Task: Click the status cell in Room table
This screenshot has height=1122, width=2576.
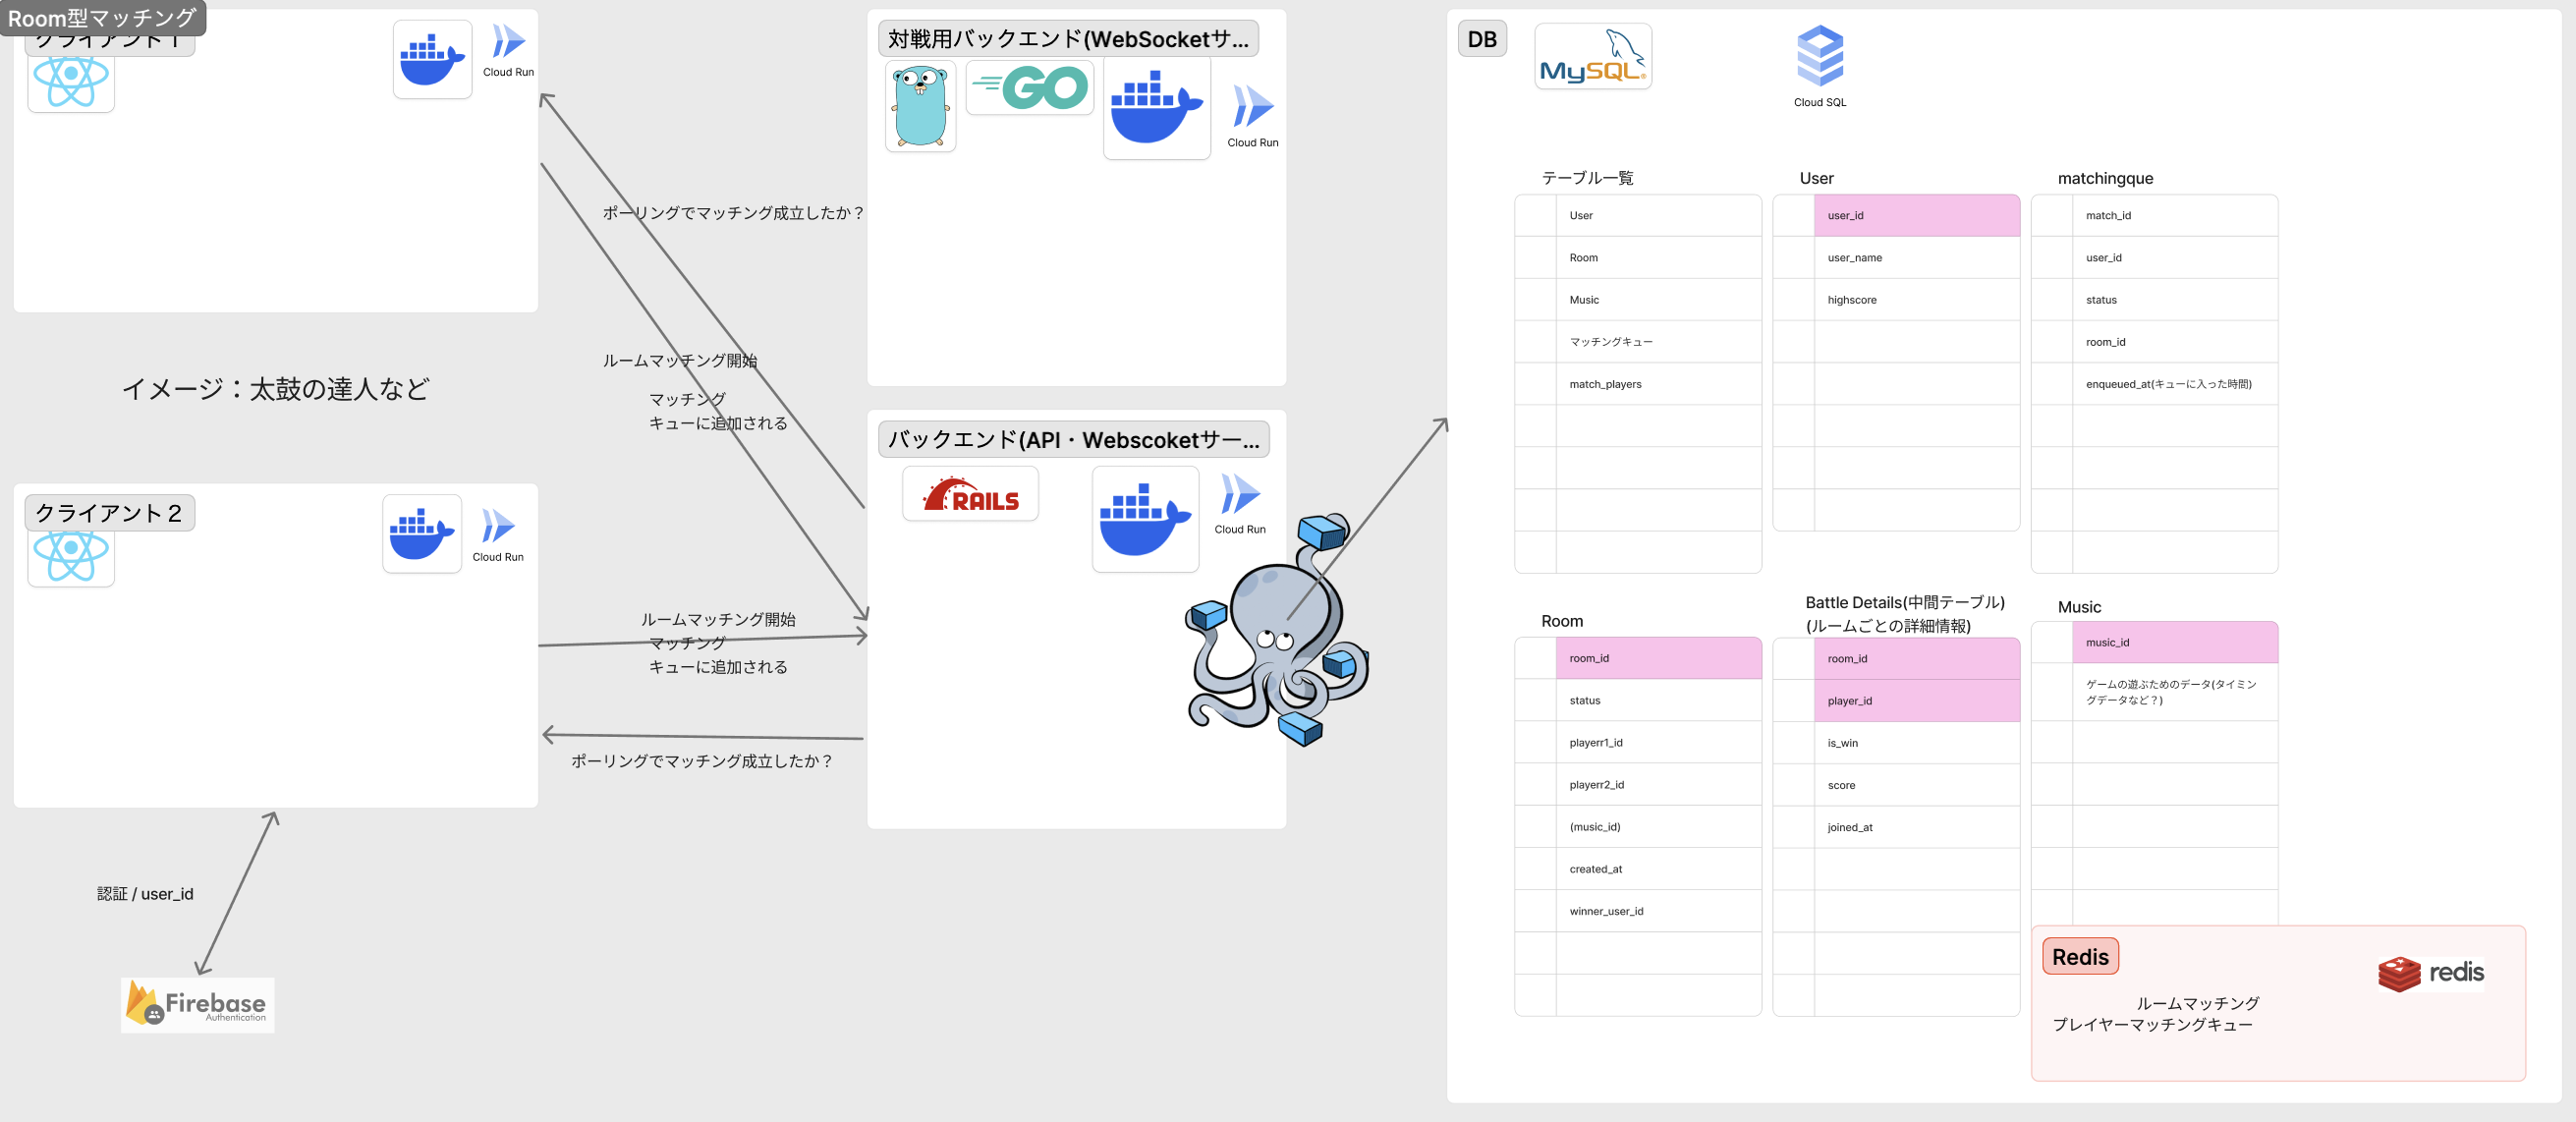Action: click(1659, 700)
